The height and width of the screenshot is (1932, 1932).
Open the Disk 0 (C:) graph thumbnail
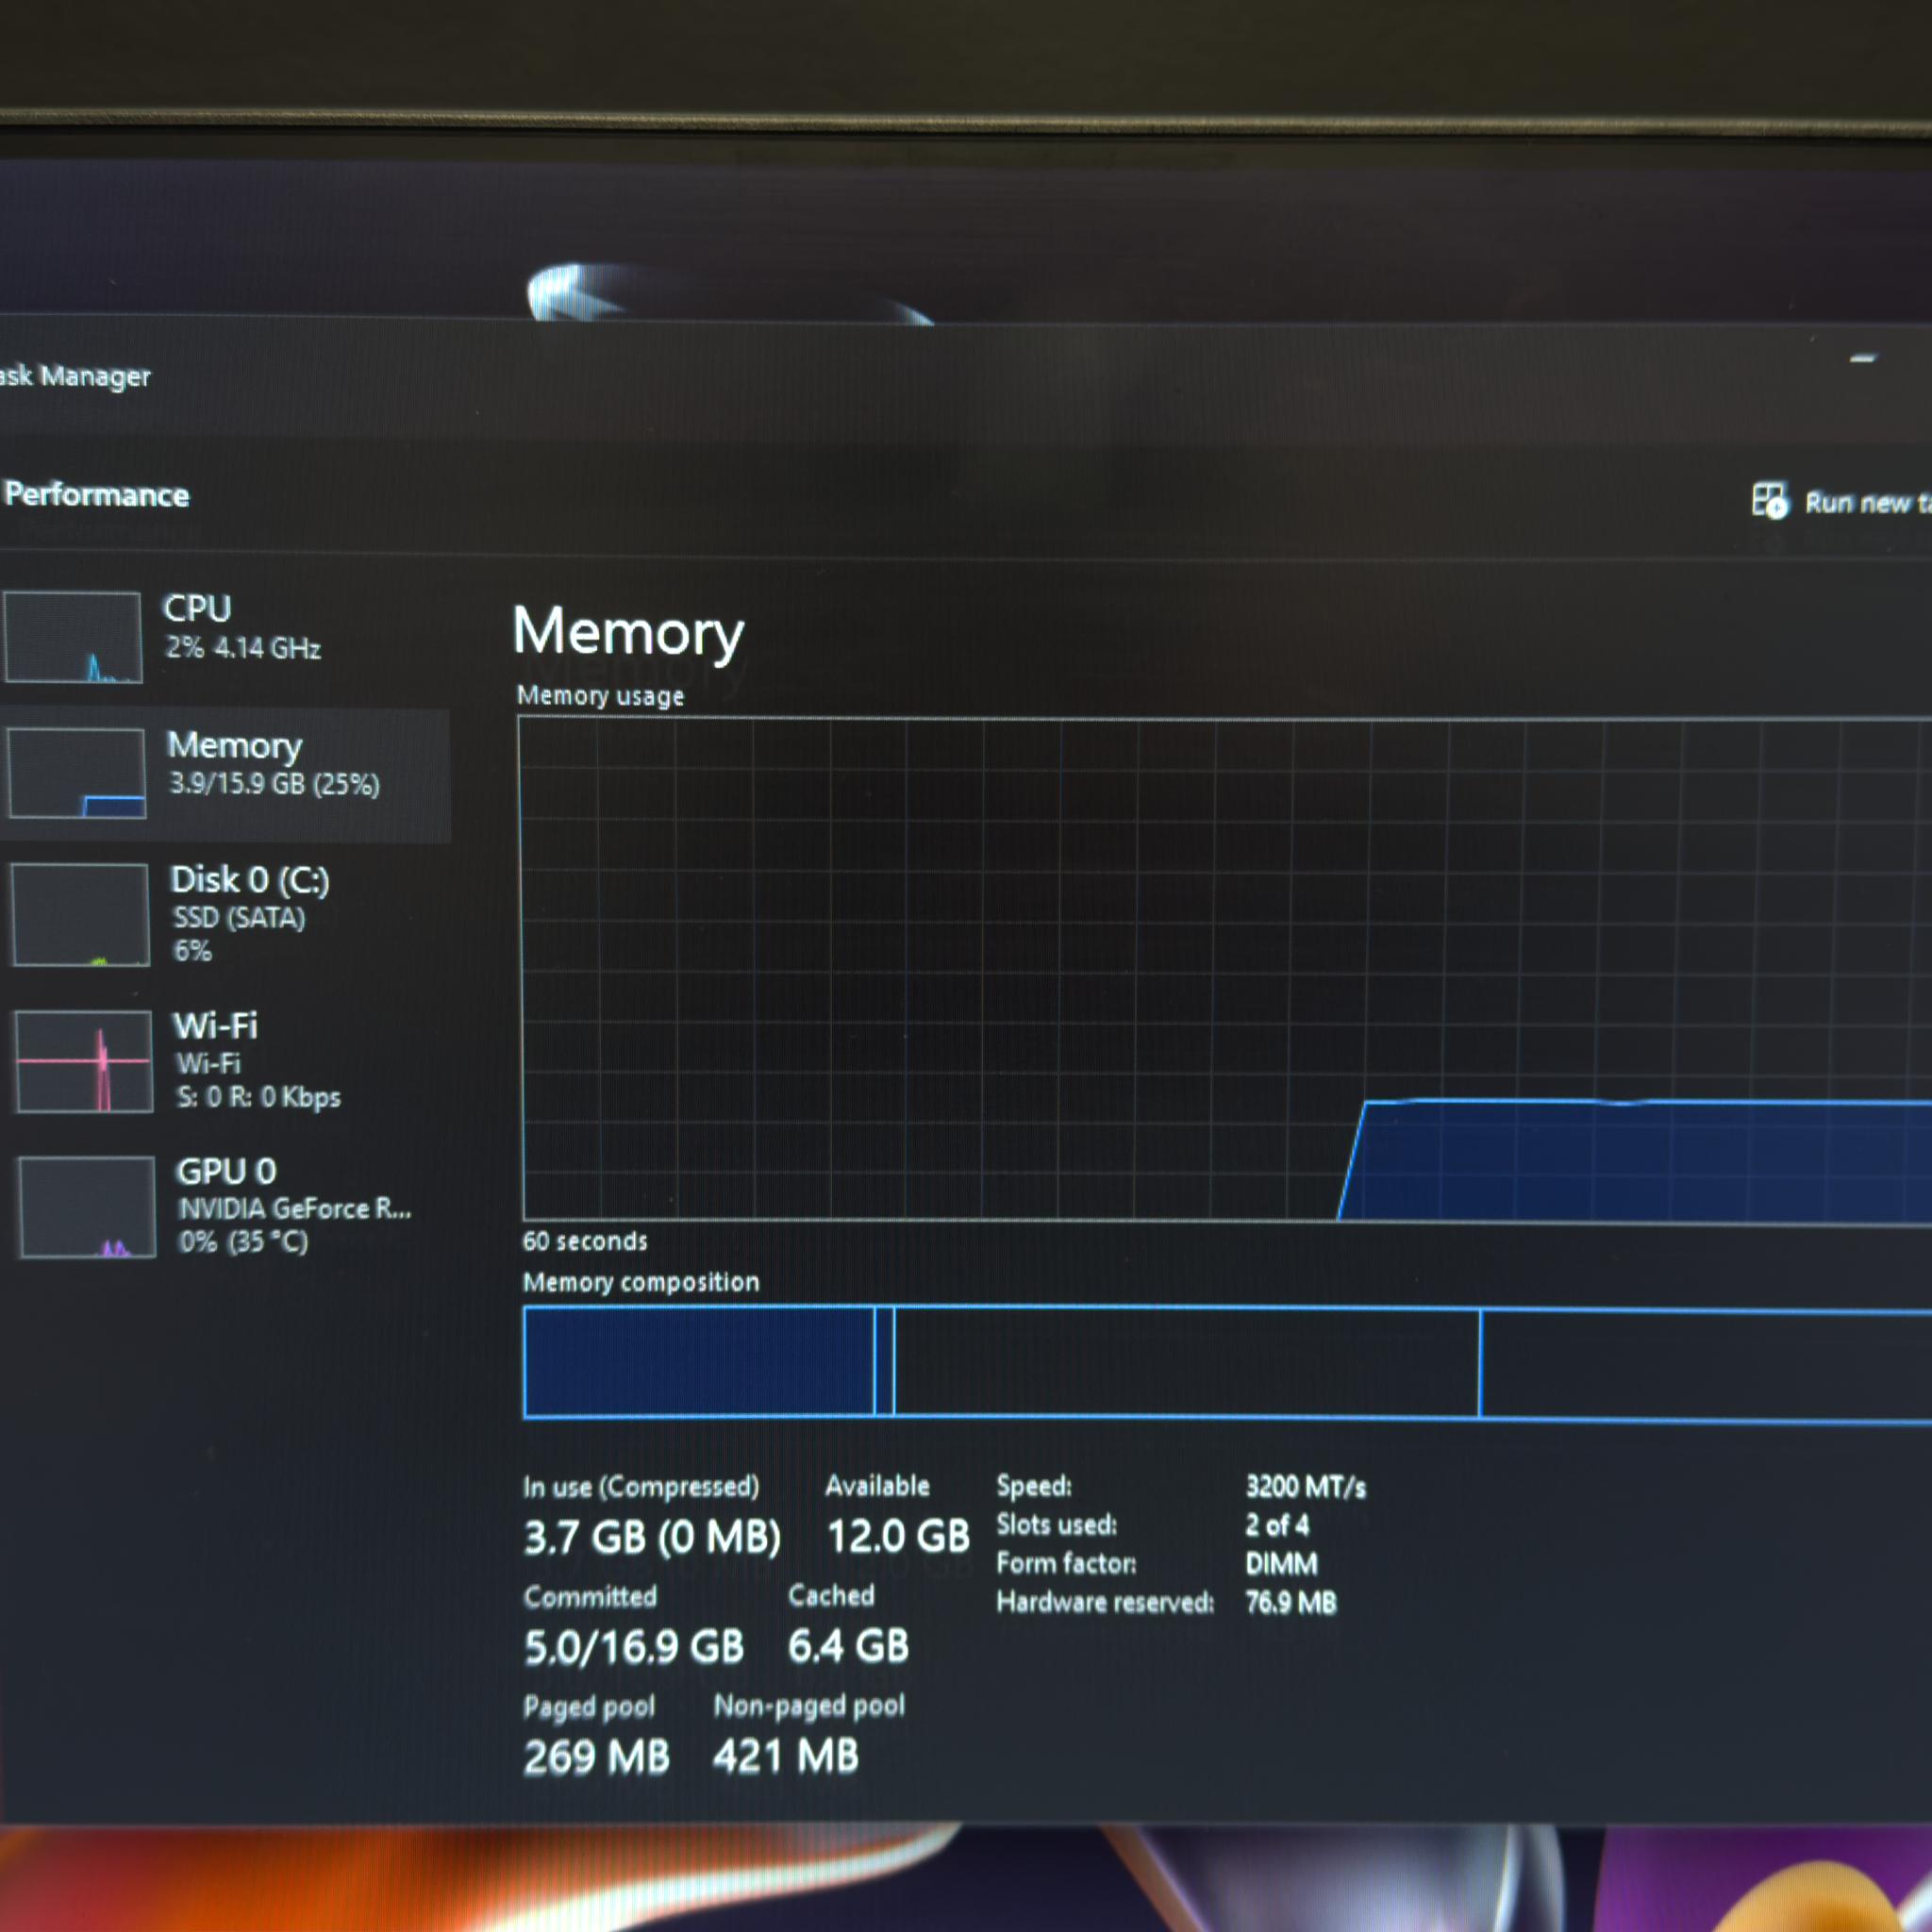[x=80, y=915]
